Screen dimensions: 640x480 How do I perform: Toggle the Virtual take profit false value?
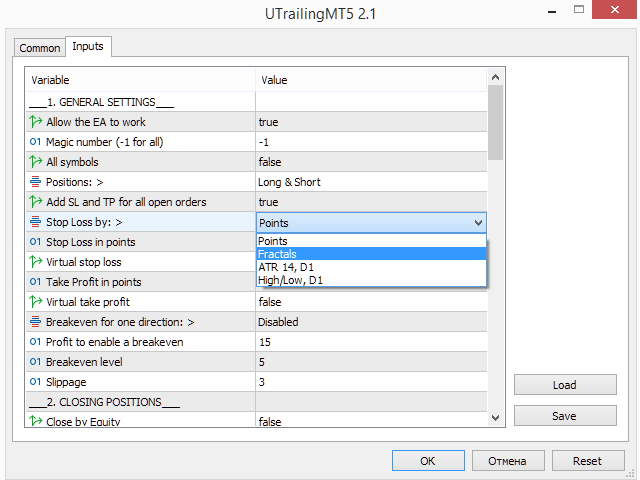[371, 302]
